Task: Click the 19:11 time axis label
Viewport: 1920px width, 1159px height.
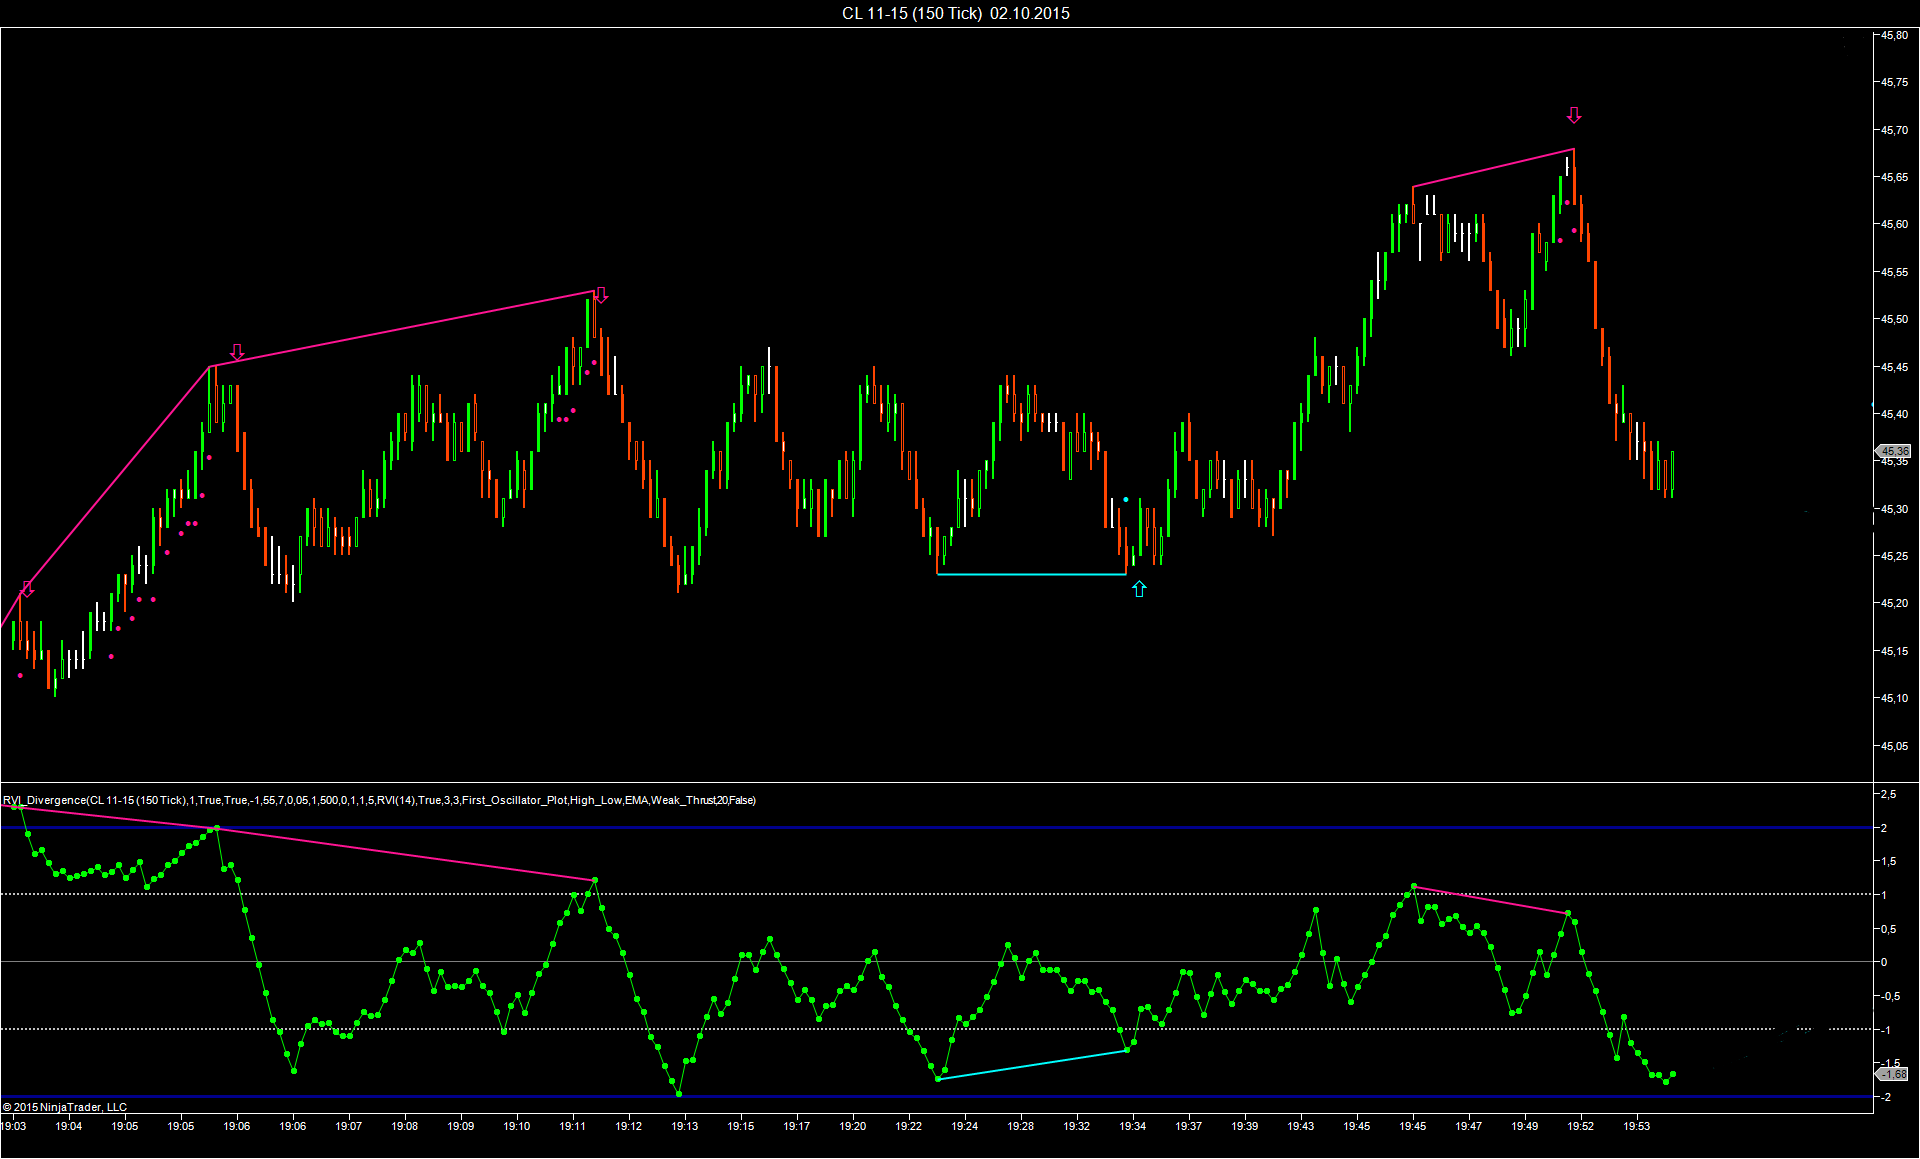Action: point(573,1126)
